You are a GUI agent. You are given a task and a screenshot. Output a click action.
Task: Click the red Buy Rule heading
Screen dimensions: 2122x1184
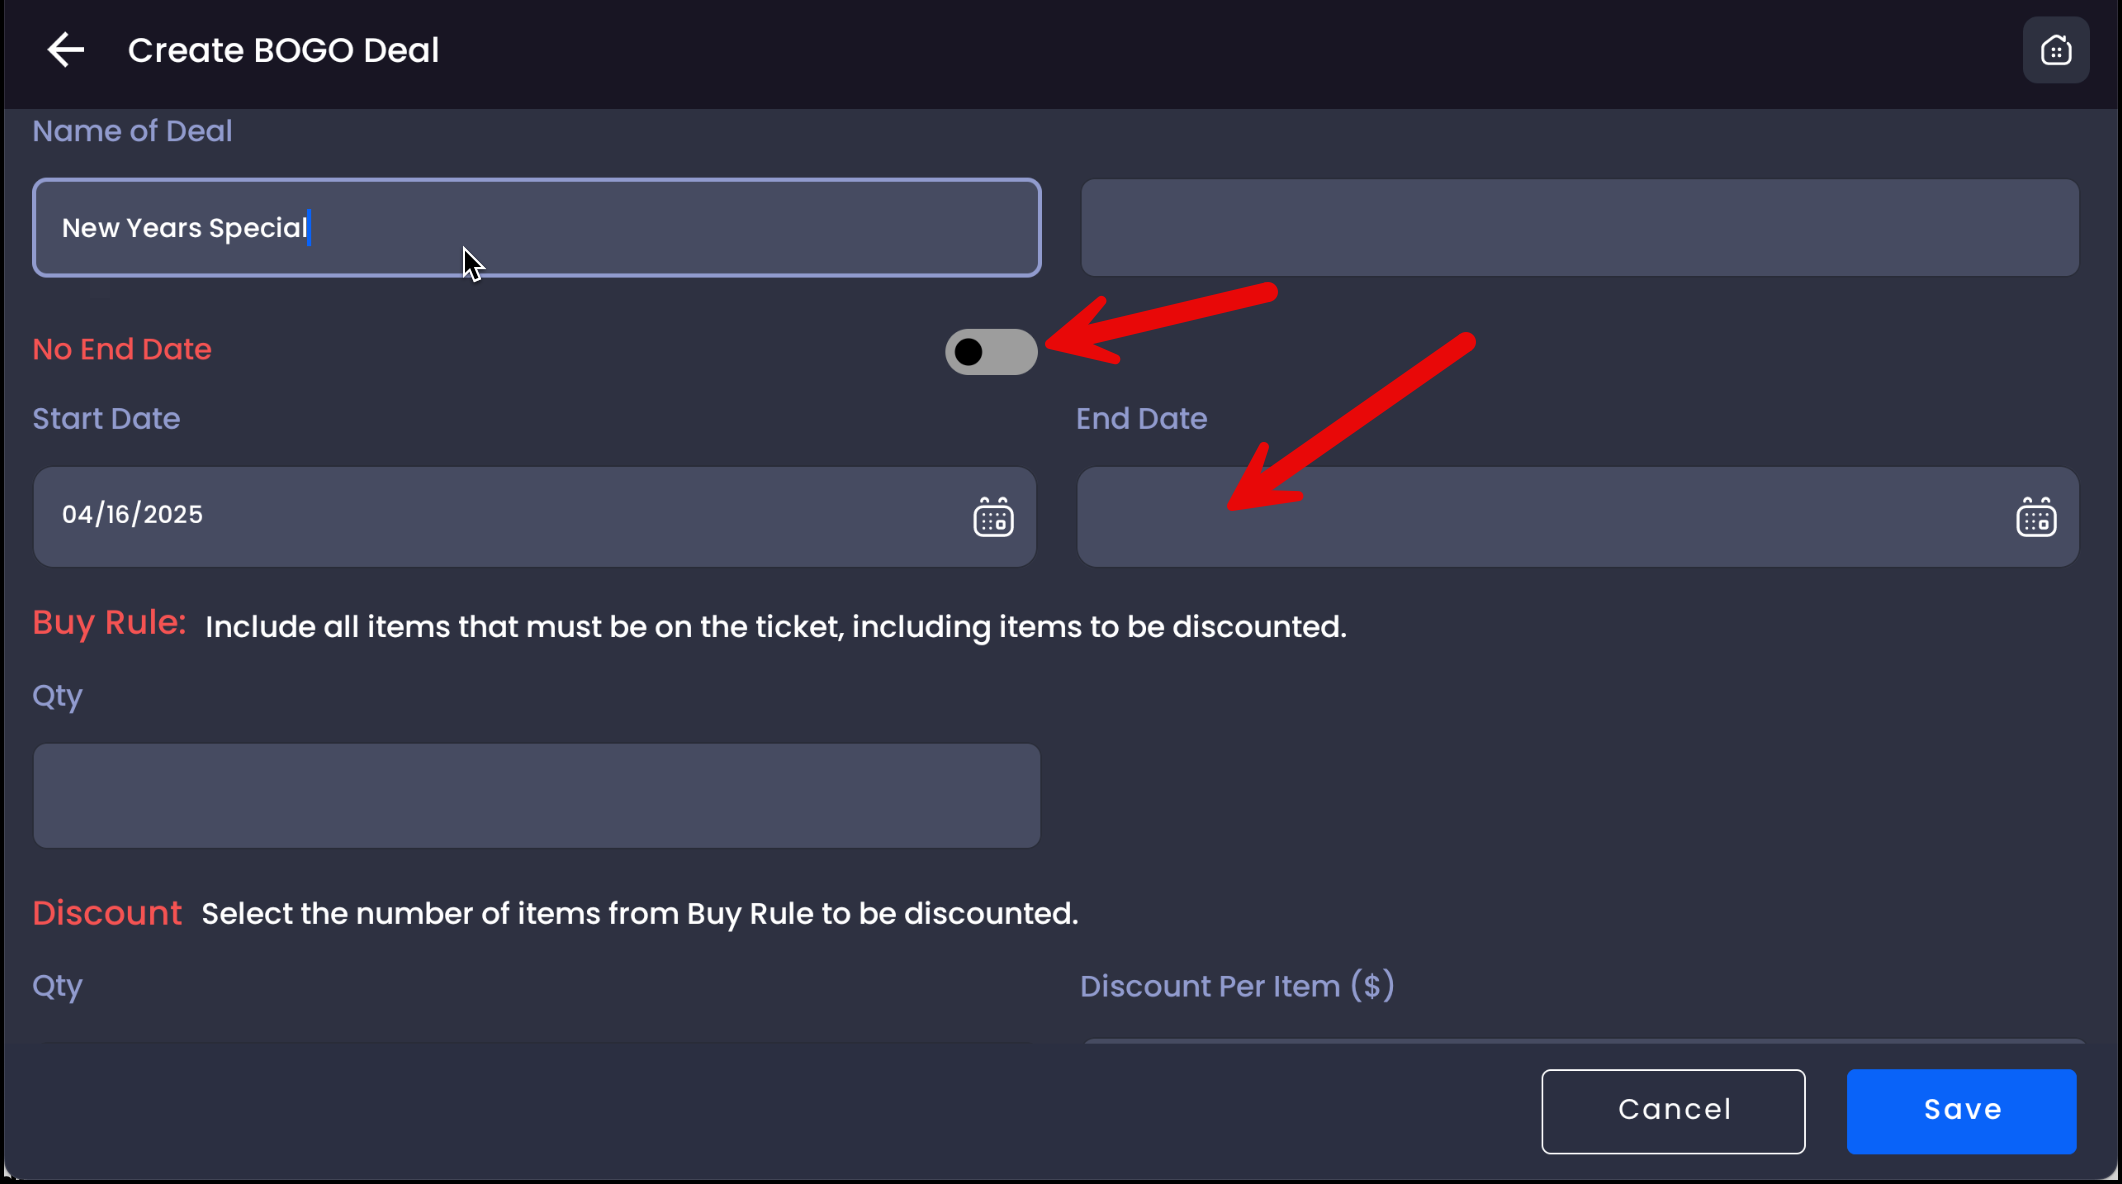(x=109, y=623)
